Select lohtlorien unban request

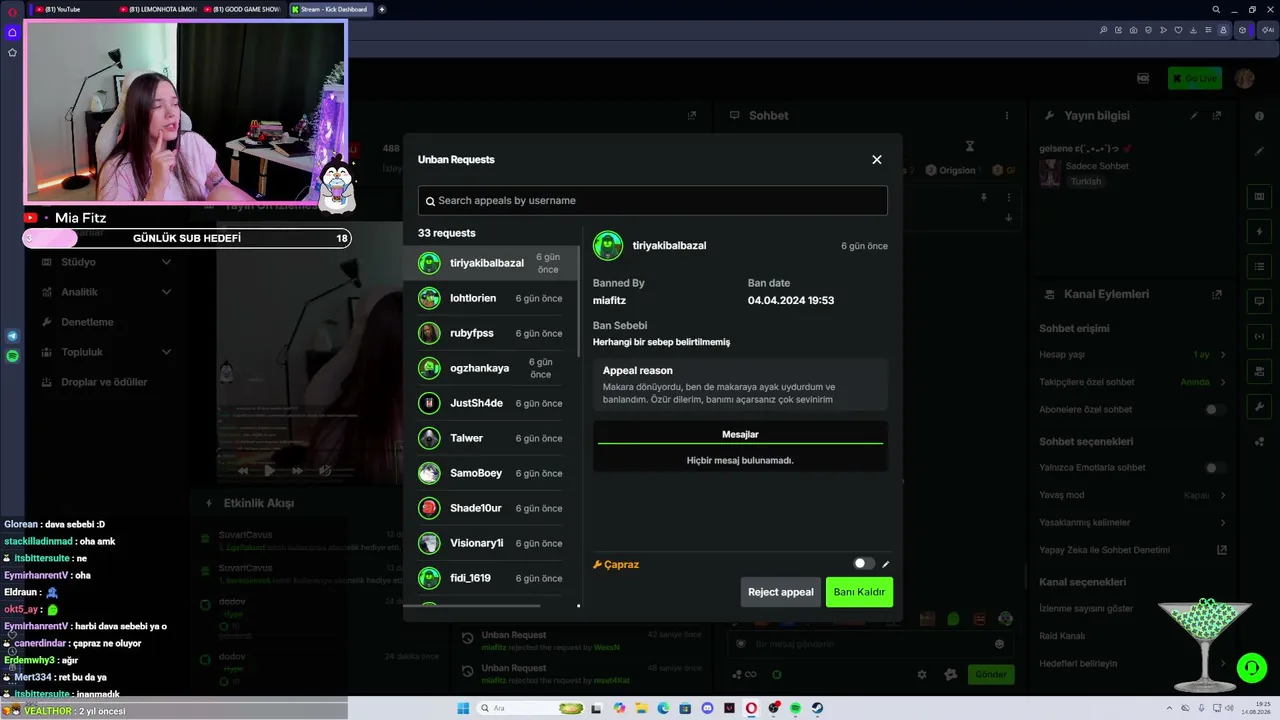point(490,298)
